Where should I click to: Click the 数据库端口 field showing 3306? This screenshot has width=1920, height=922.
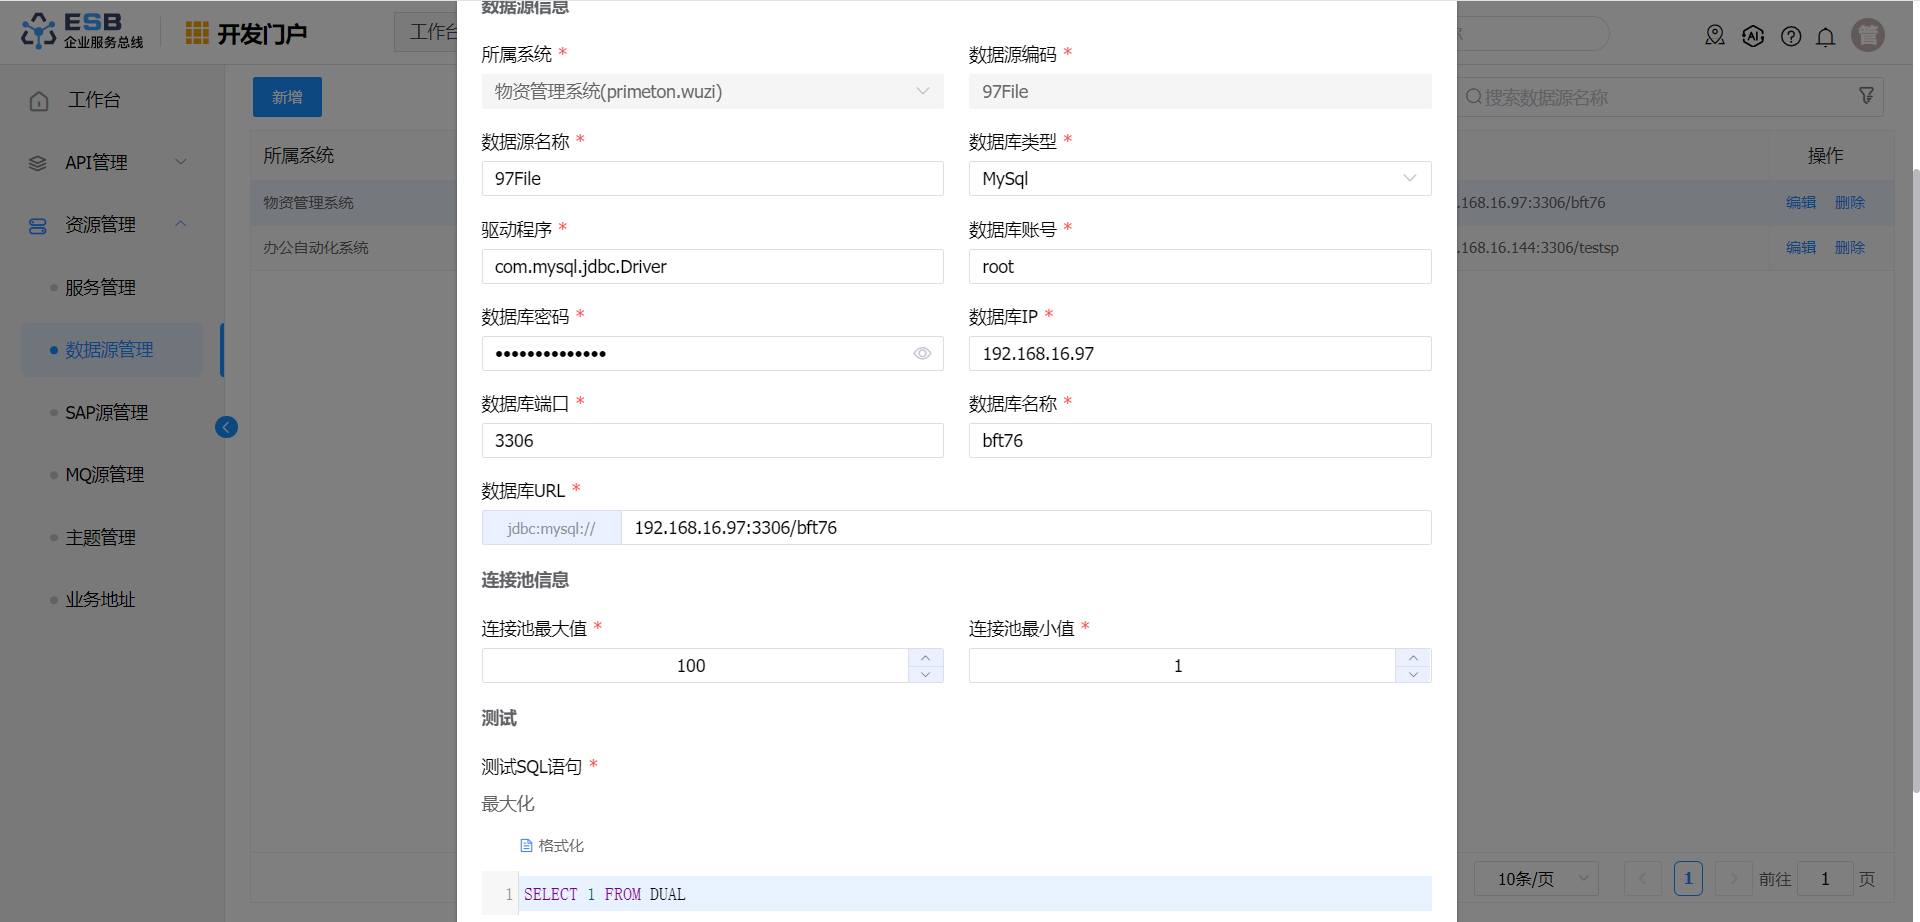(x=713, y=441)
